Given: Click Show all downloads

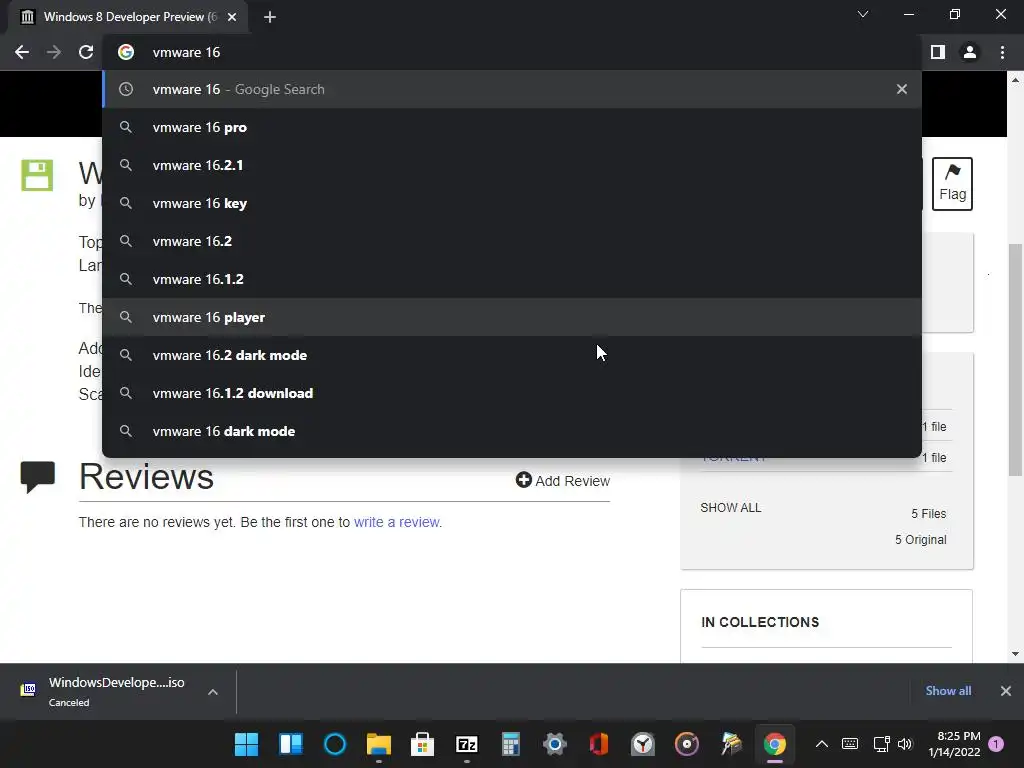Looking at the screenshot, I should point(948,690).
